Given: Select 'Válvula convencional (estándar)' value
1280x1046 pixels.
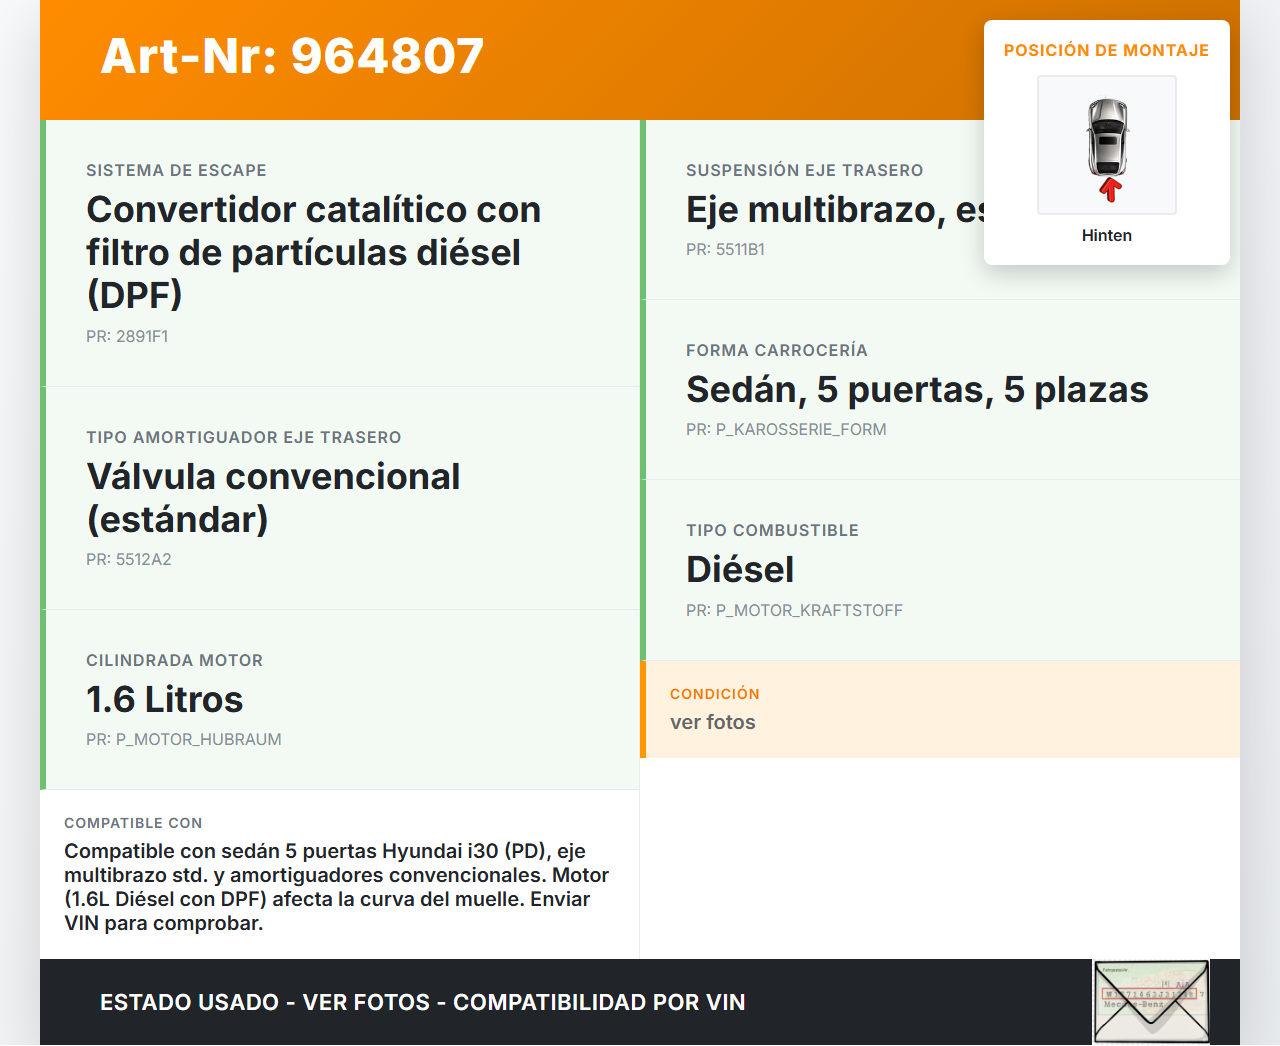Looking at the screenshot, I should 273,498.
